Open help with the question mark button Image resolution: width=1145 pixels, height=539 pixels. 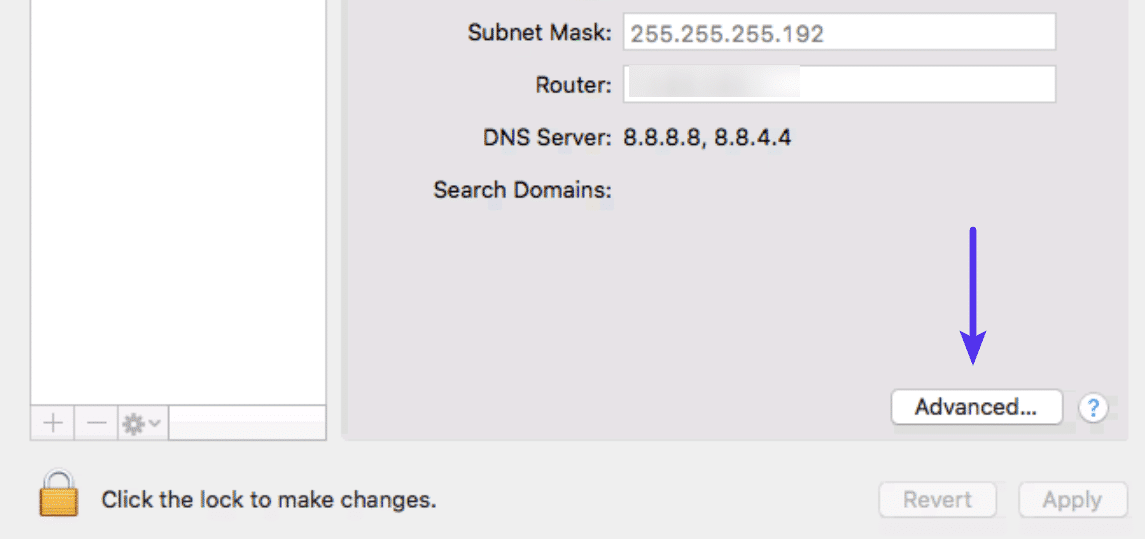point(1094,408)
